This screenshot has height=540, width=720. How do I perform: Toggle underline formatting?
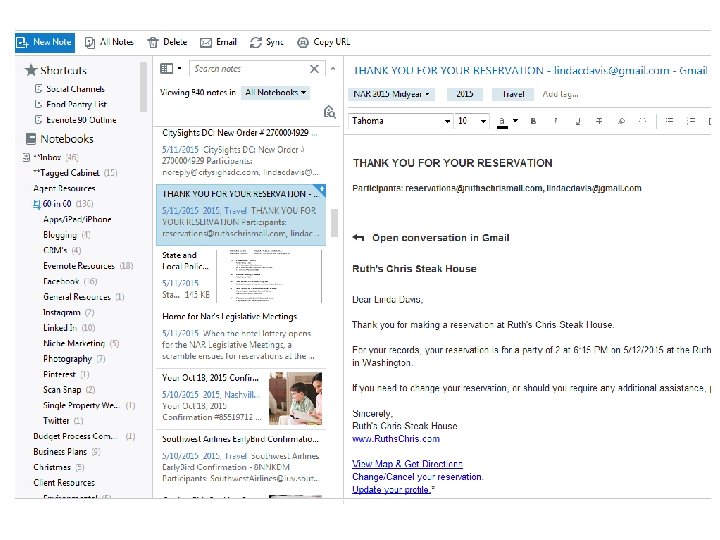578,121
